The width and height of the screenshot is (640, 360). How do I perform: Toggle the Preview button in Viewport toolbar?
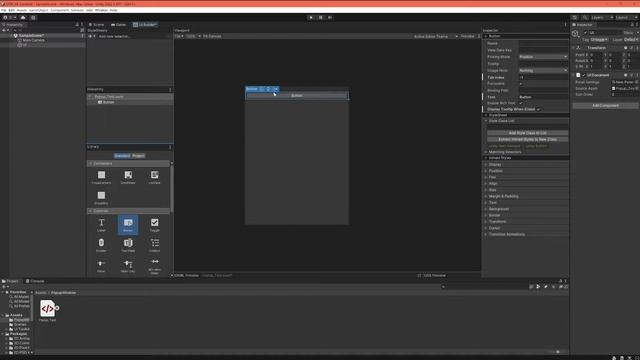(467, 36)
